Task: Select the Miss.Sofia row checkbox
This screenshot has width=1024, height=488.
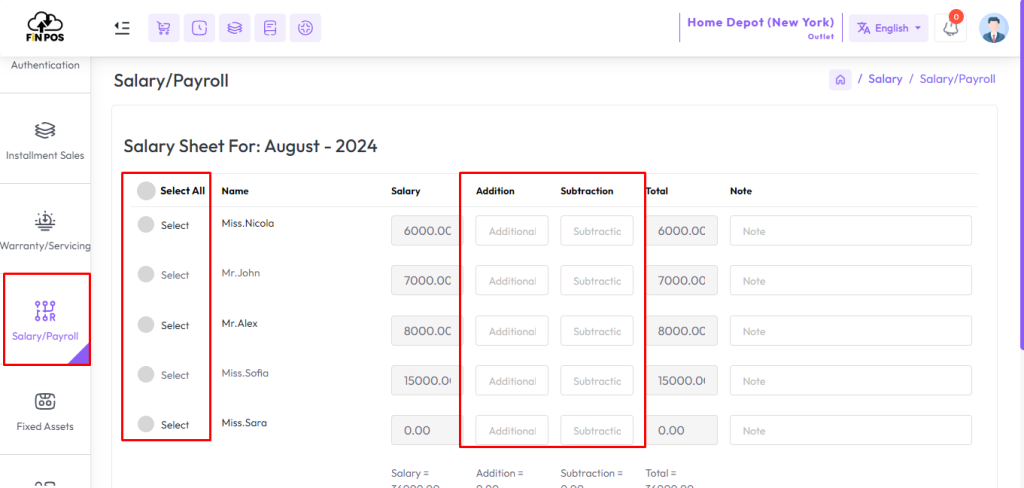Action: coord(146,374)
